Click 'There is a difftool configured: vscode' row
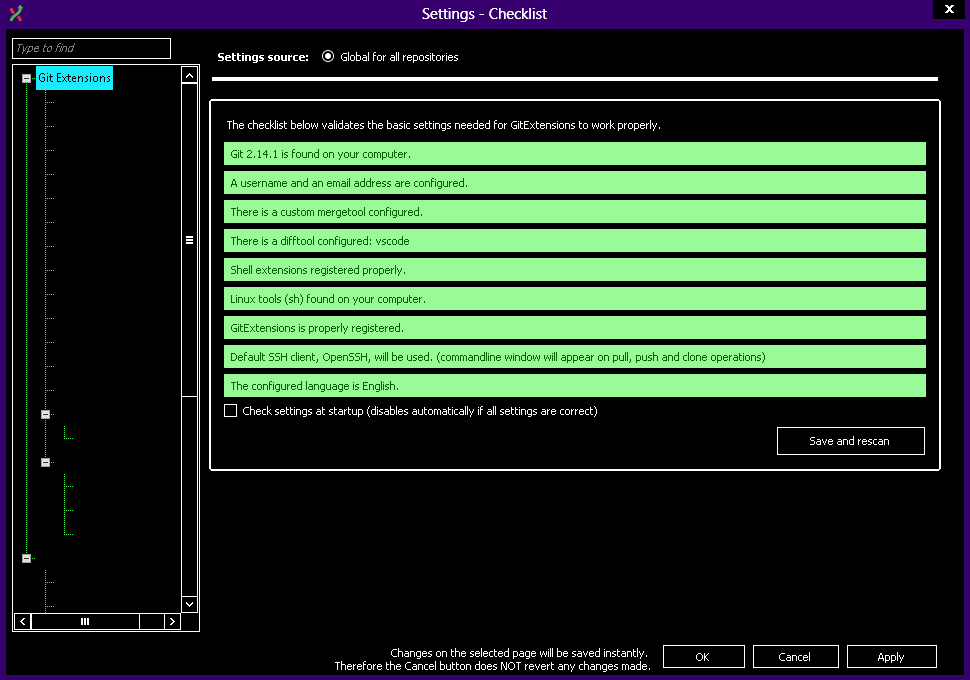 (x=575, y=241)
